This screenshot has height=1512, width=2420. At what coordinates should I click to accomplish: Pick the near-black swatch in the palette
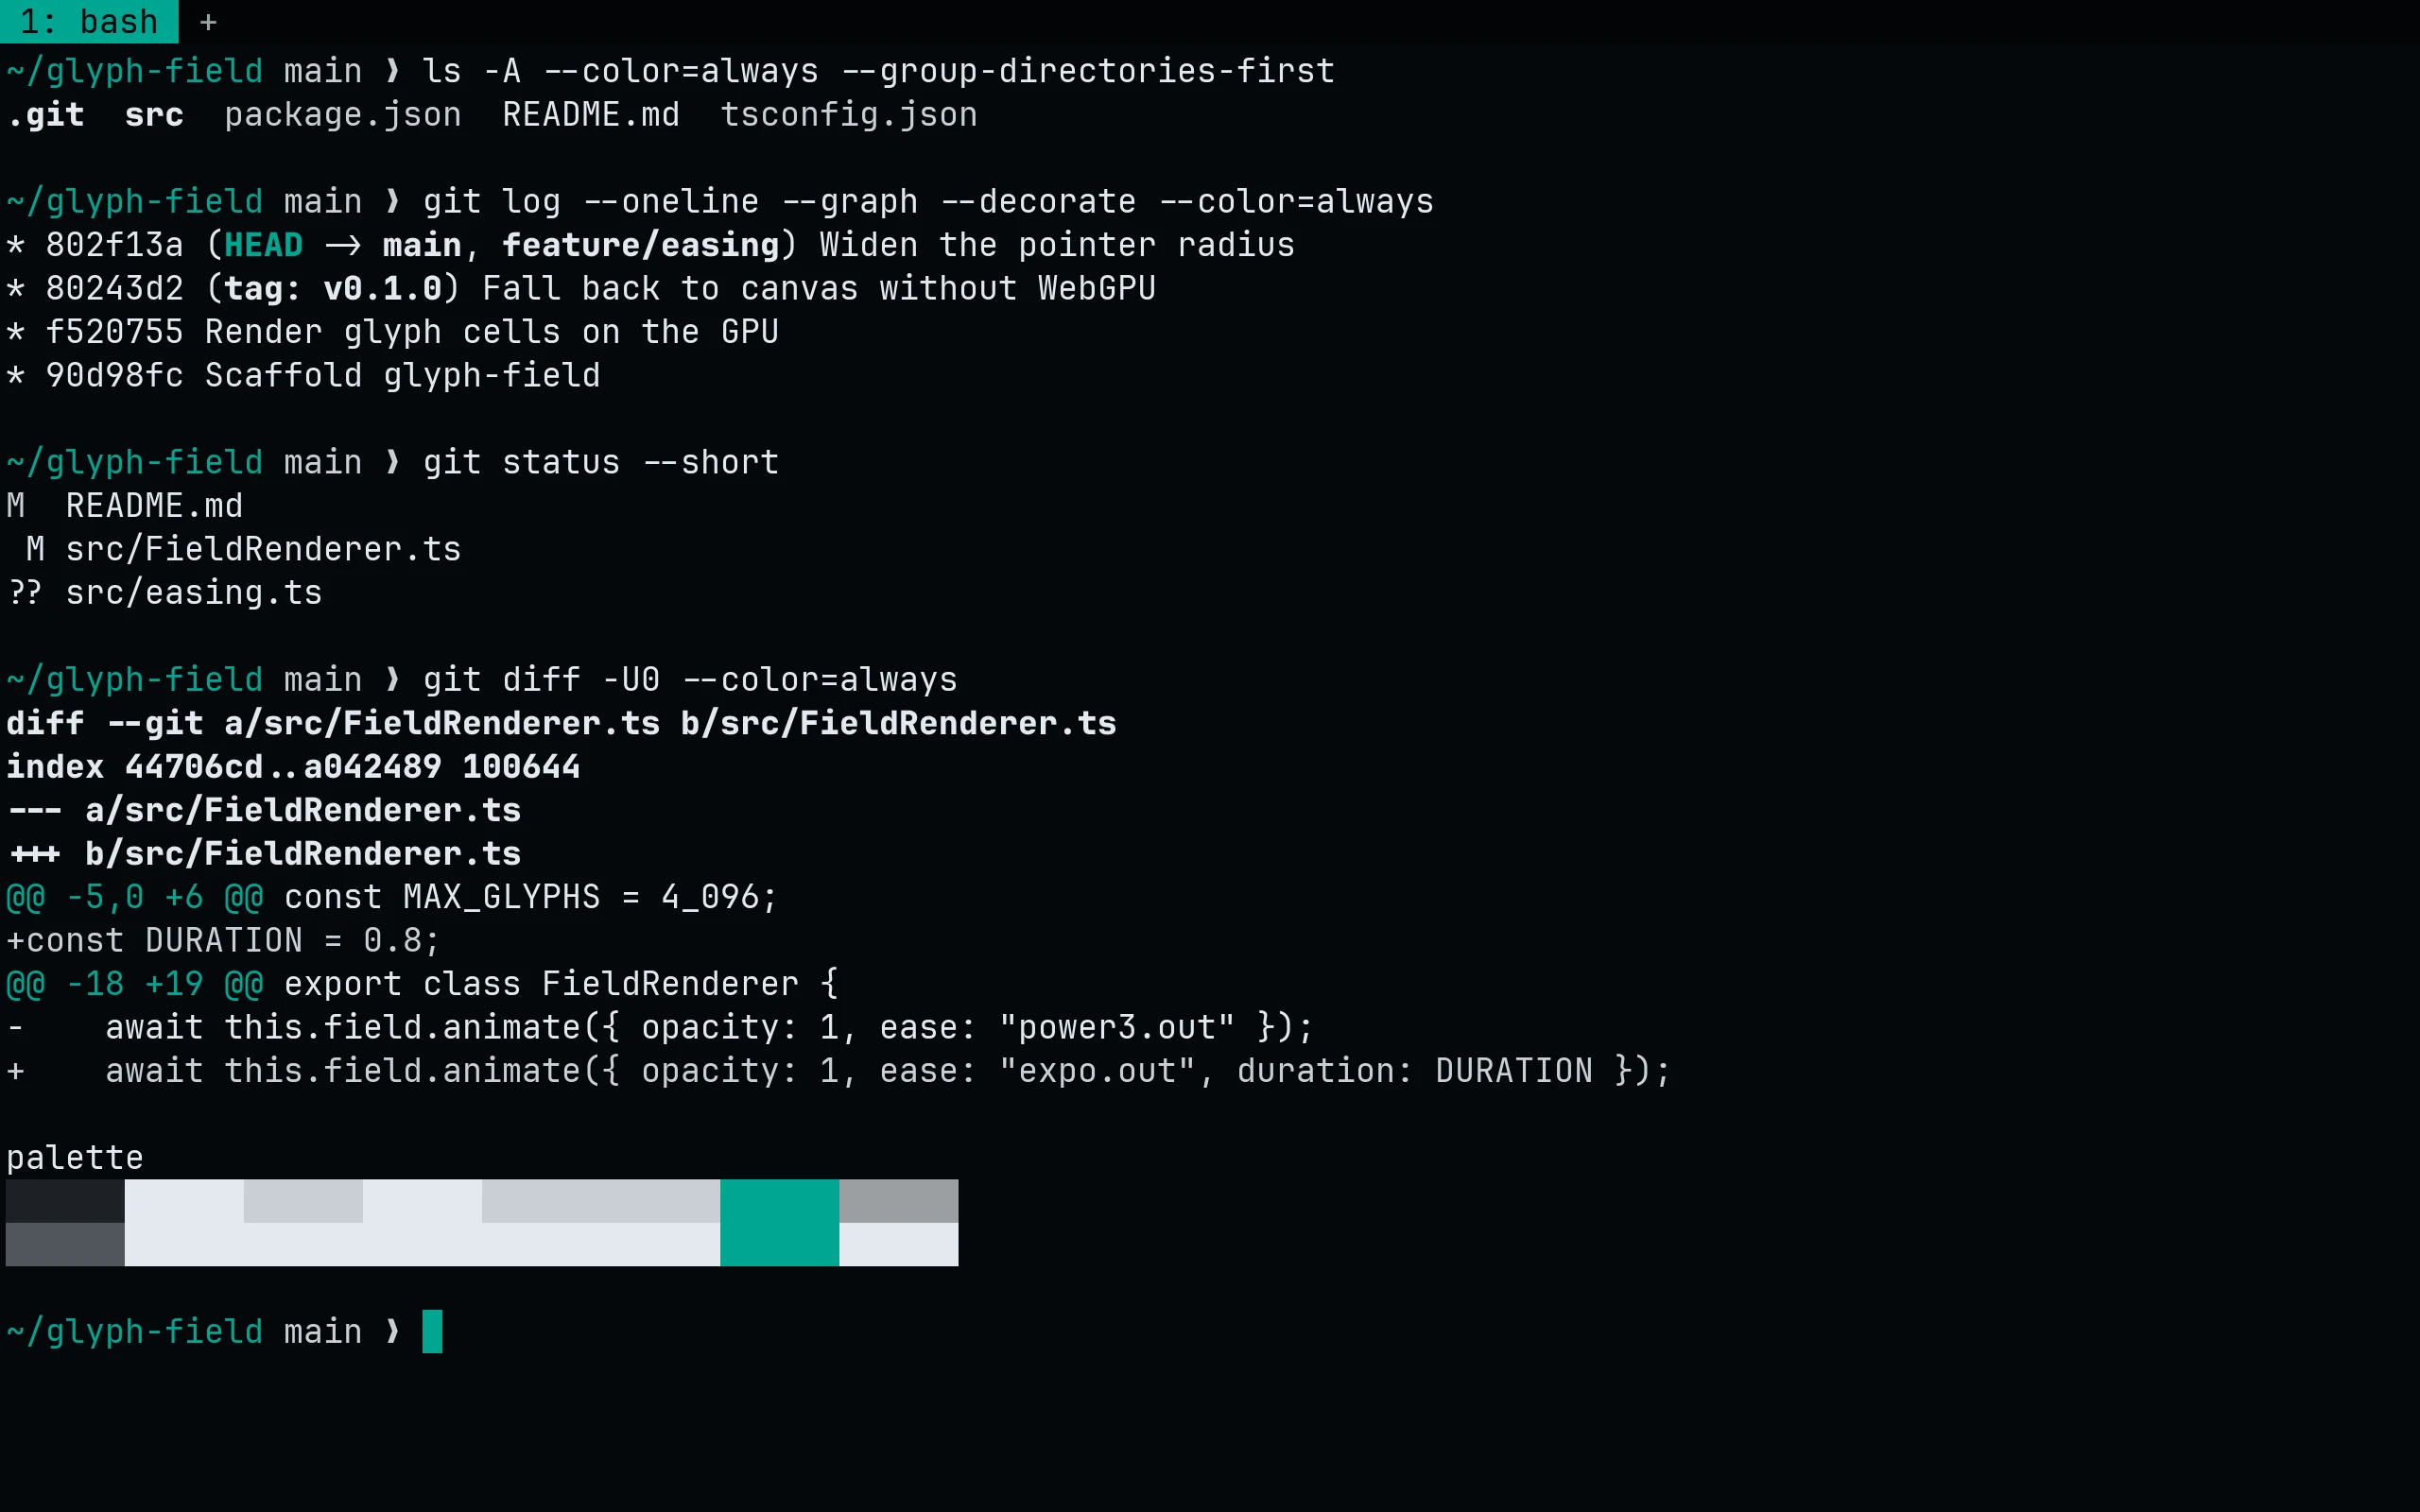(x=65, y=1200)
